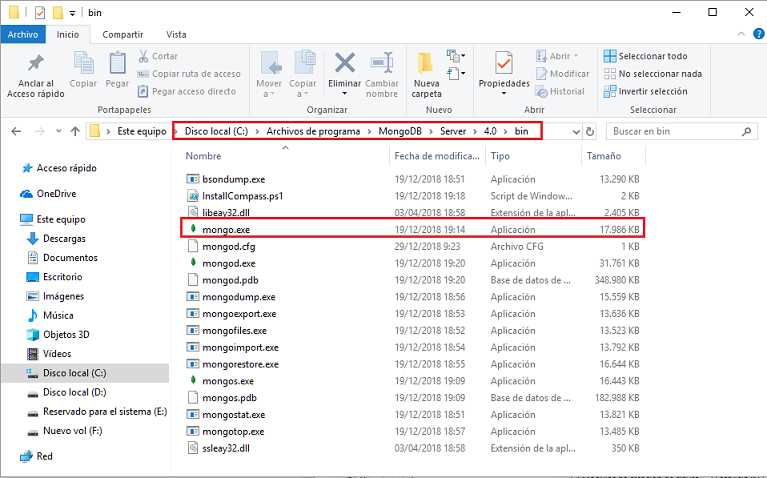Select Música in navigation pane
Screen dimensions: 767x478
pos(58,316)
